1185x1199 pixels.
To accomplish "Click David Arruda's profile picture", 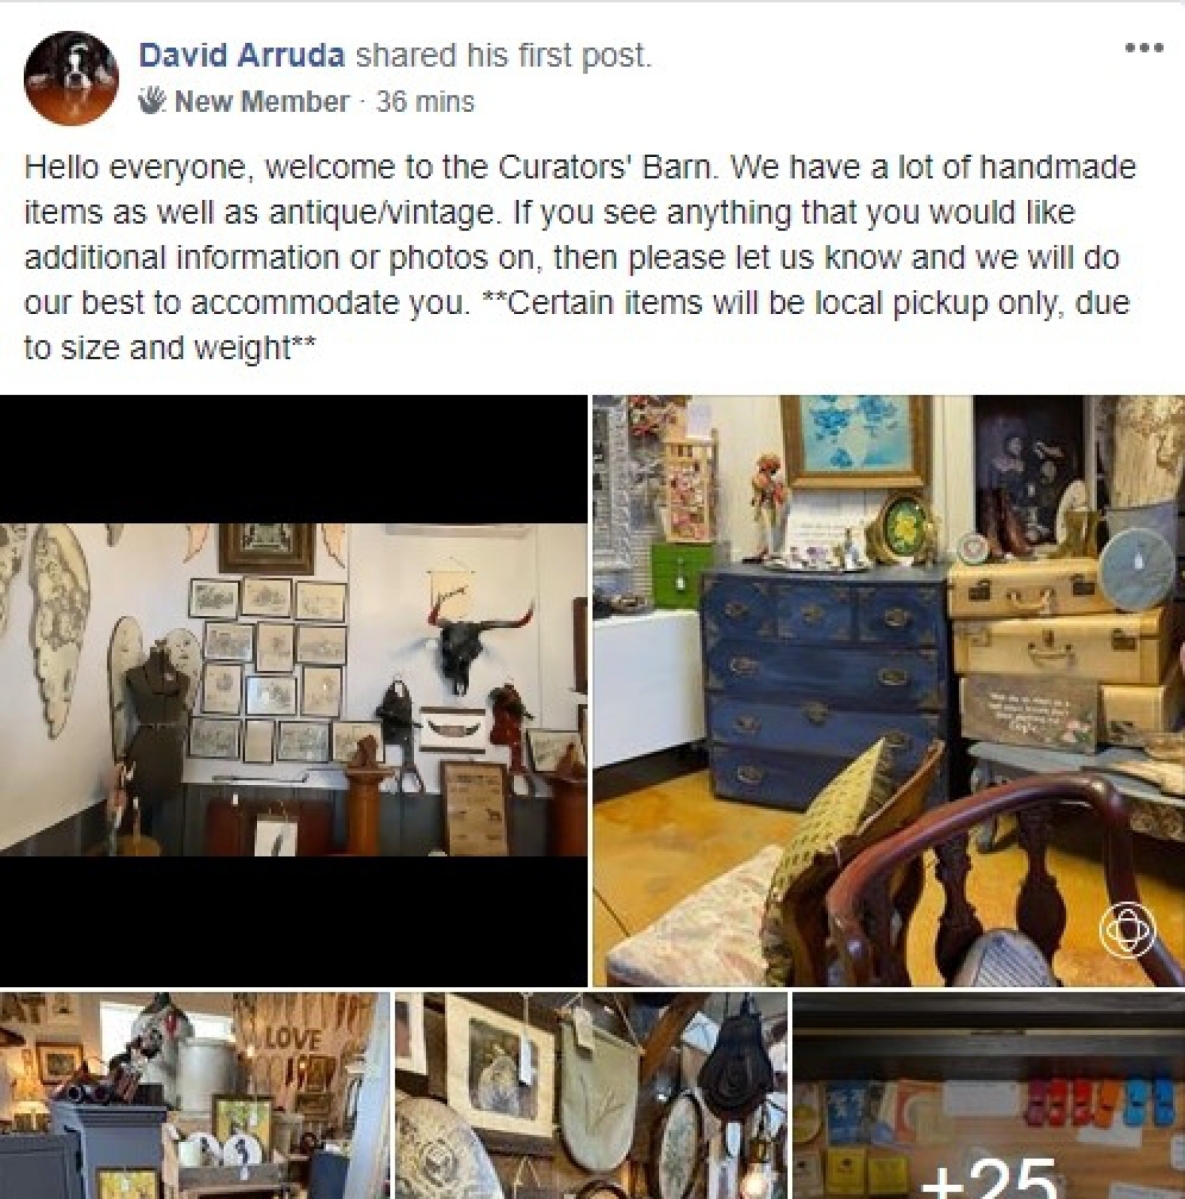I will click(71, 77).
